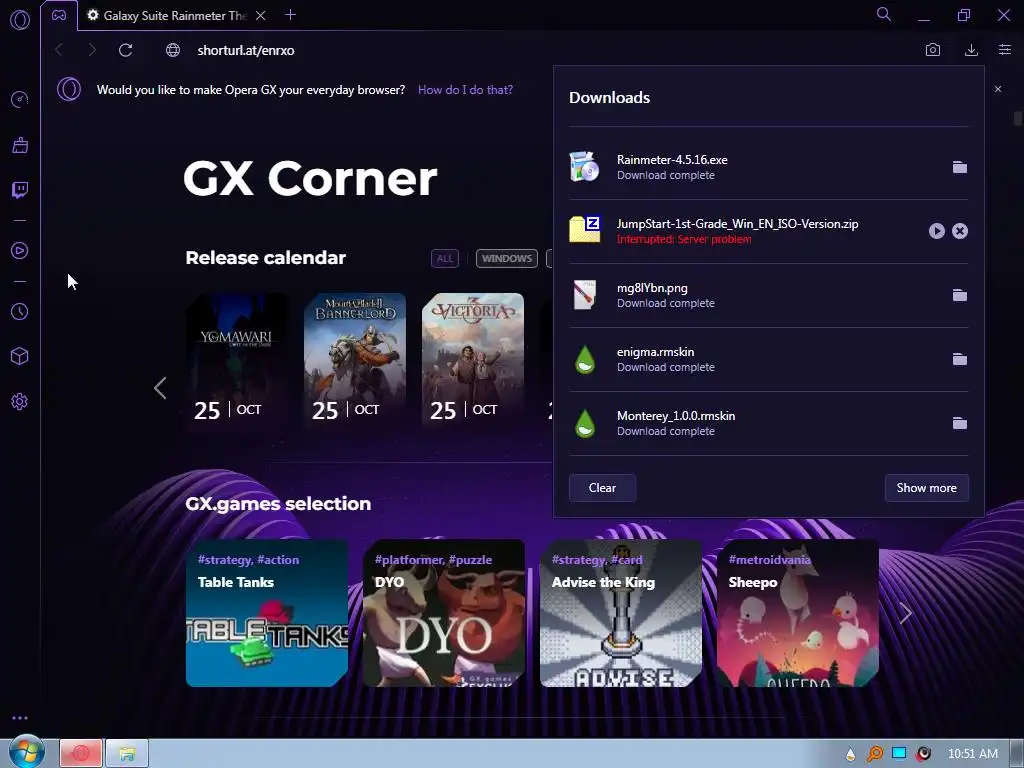
Task: Open sidebar three-dots setup menu
Action: [20, 718]
